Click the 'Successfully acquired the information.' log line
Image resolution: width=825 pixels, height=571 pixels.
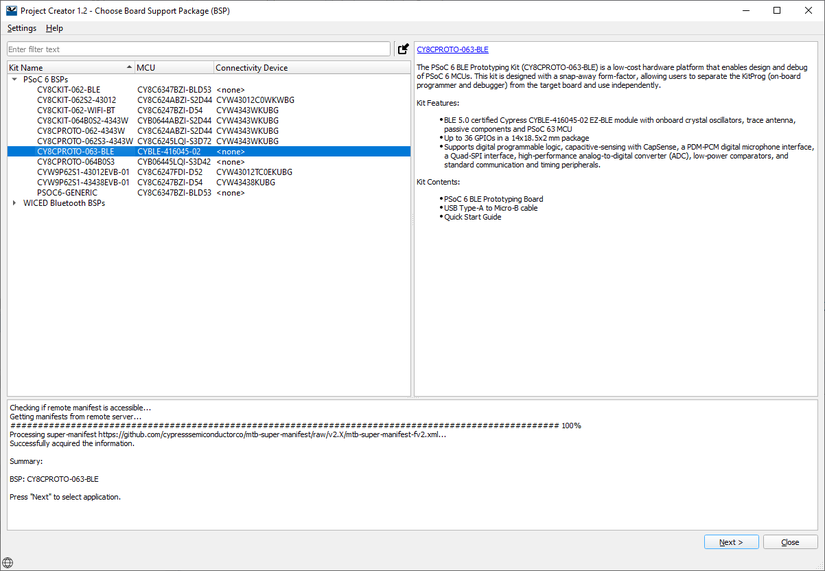coord(72,443)
